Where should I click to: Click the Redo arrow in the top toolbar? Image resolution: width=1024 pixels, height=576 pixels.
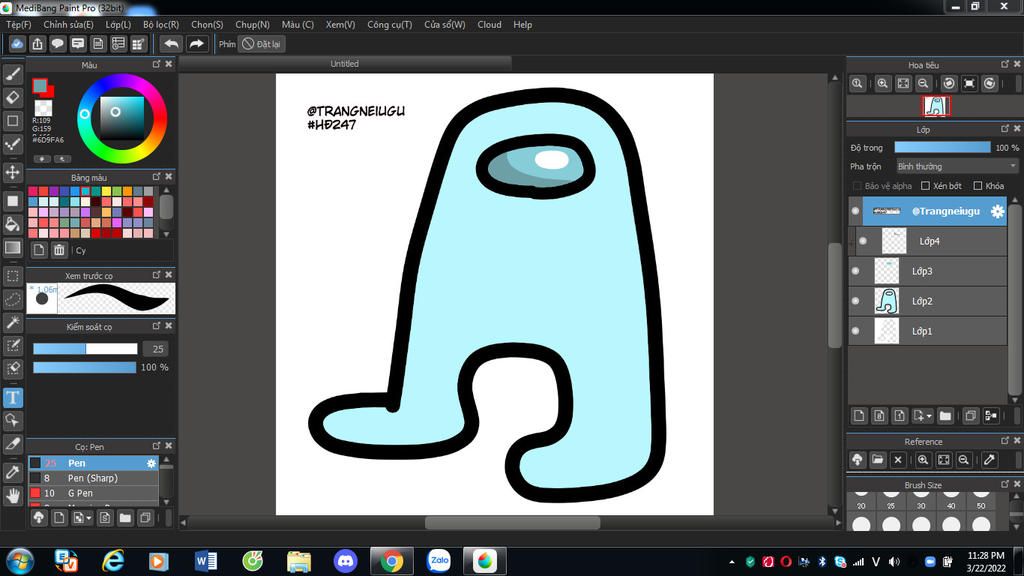pos(196,44)
